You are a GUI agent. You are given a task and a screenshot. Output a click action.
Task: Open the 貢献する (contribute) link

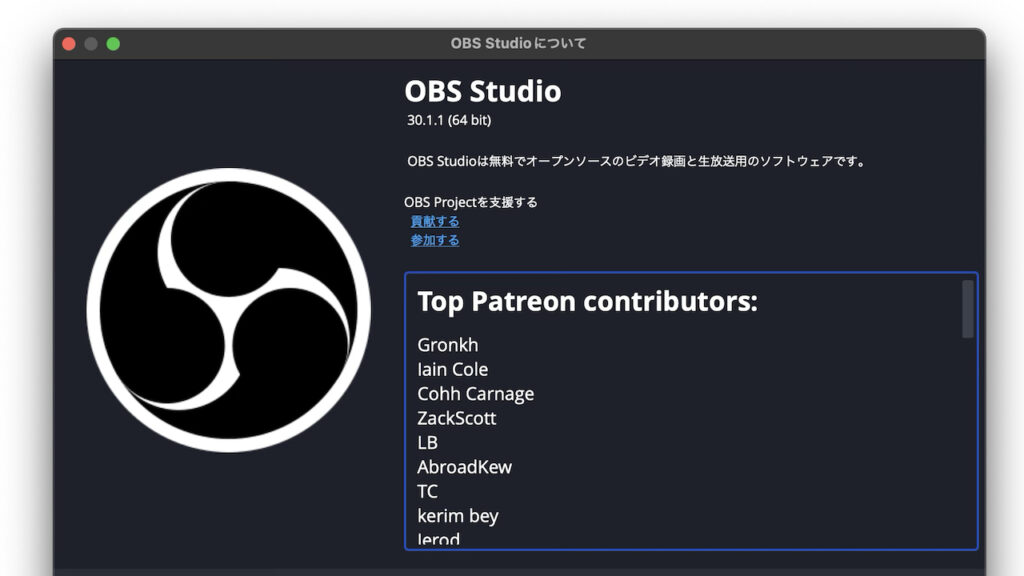coord(433,221)
